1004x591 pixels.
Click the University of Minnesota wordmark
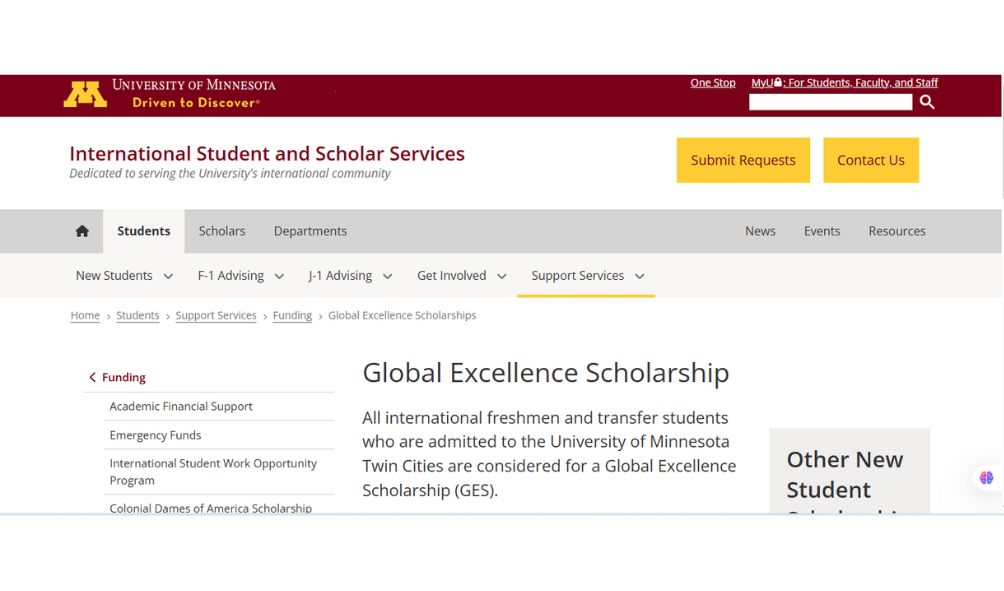pos(193,85)
